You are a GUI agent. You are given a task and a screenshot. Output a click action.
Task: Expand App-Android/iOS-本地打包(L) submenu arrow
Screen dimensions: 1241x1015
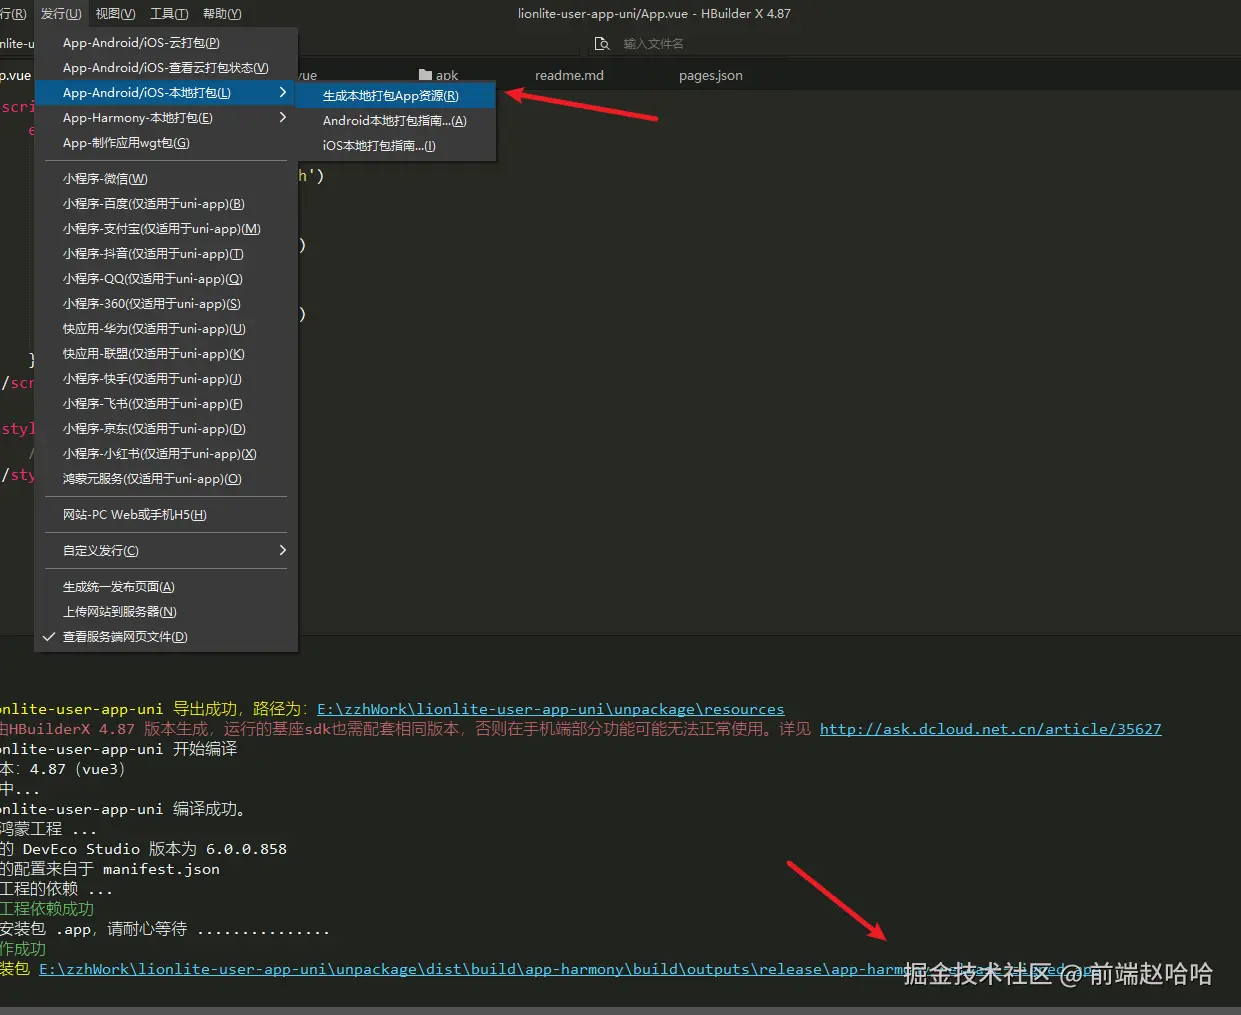[x=283, y=92]
